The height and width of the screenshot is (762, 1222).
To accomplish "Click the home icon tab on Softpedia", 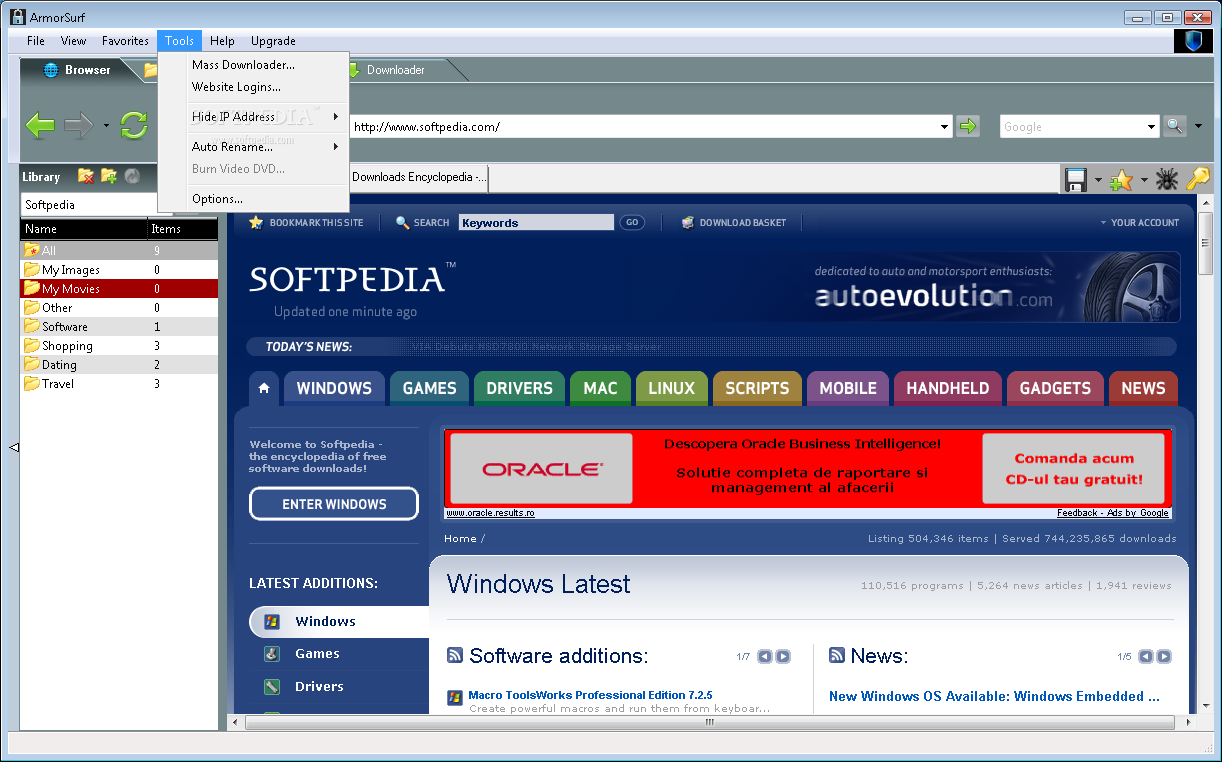I will [x=264, y=388].
